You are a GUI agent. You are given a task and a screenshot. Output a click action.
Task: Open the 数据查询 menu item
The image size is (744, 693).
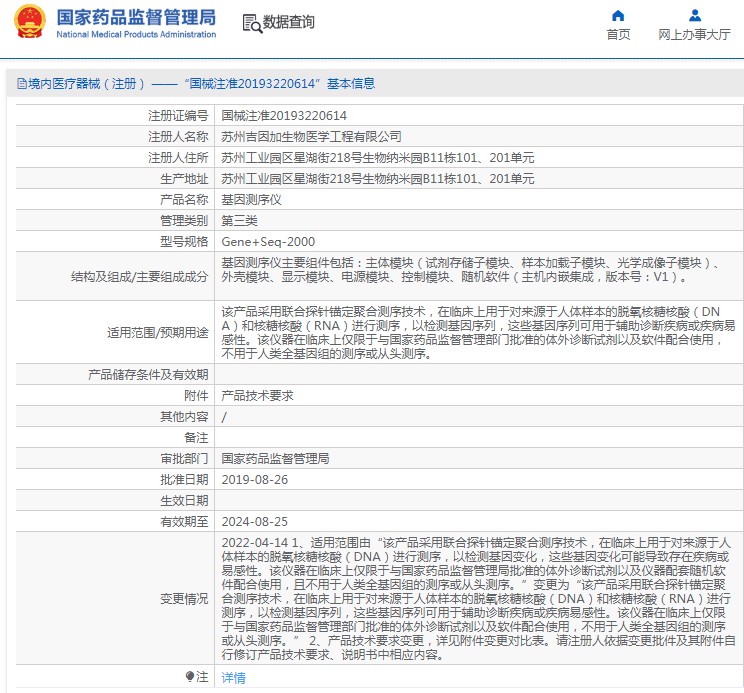click(288, 22)
